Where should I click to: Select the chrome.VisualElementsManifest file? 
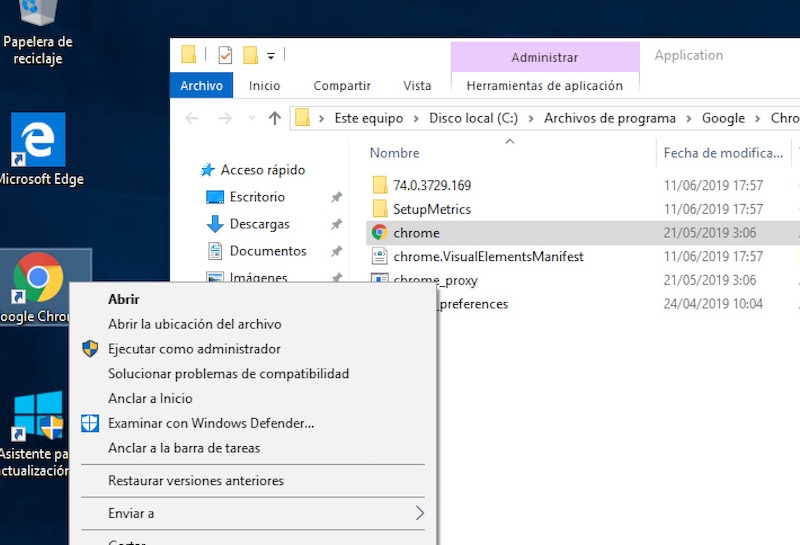[x=488, y=256]
